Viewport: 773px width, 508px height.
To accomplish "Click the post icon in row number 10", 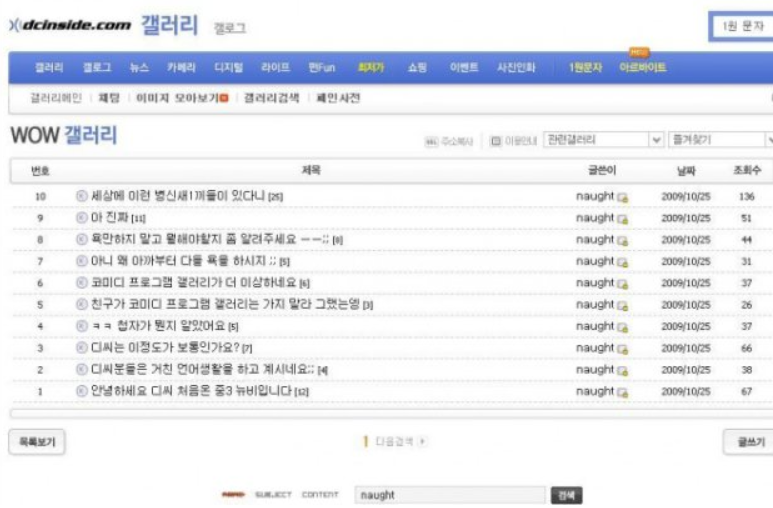I will click(x=82, y=196).
